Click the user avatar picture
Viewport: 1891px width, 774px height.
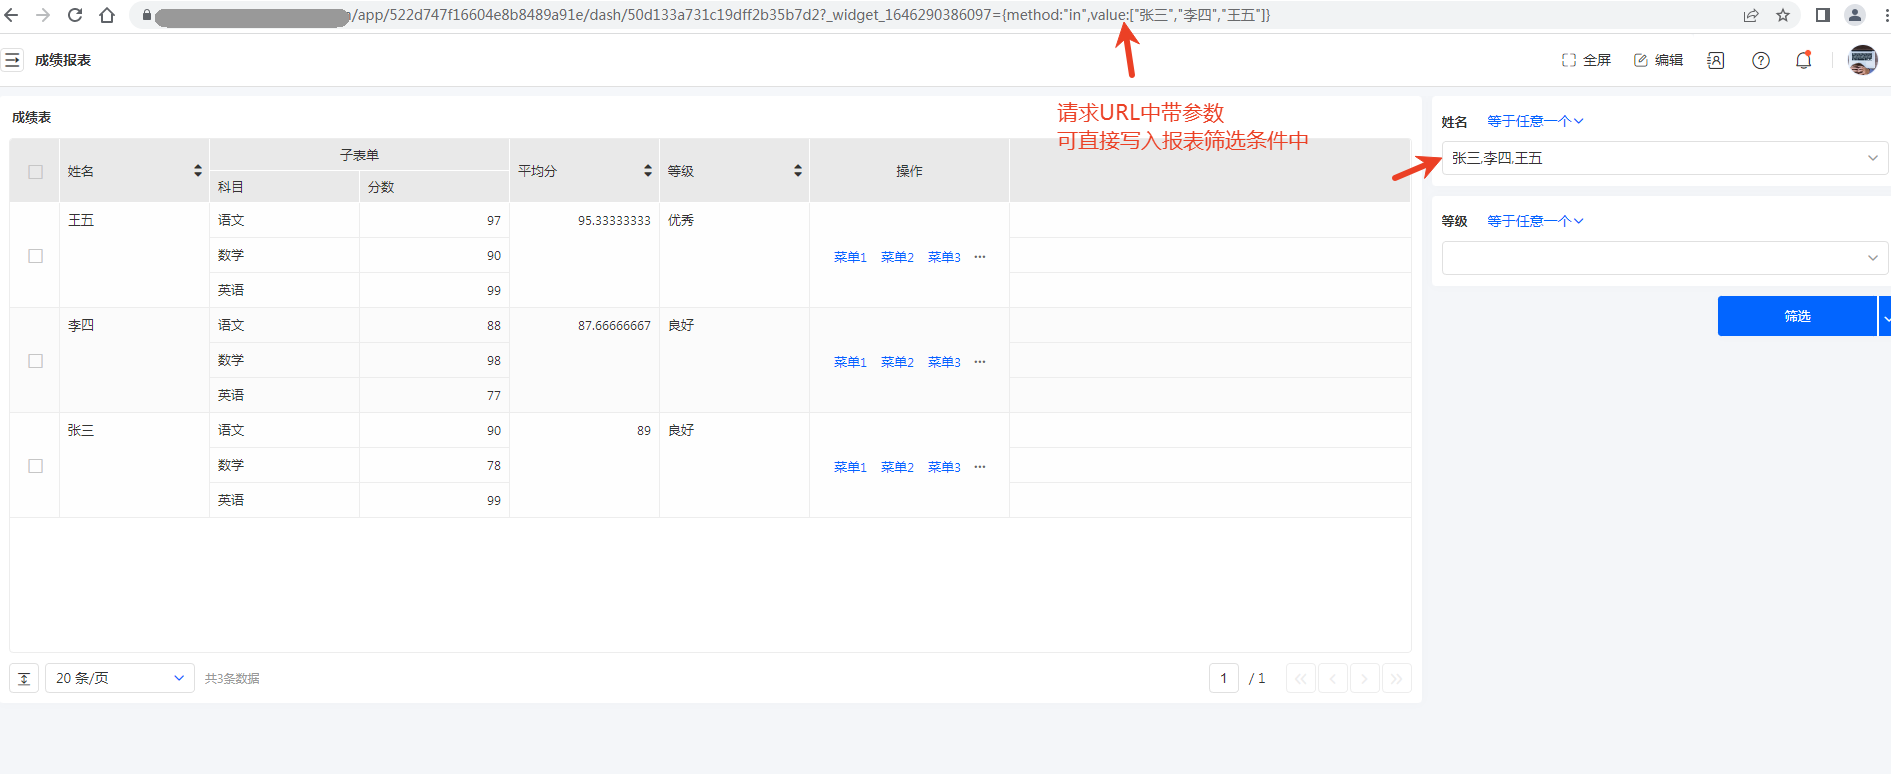(x=1862, y=60)
